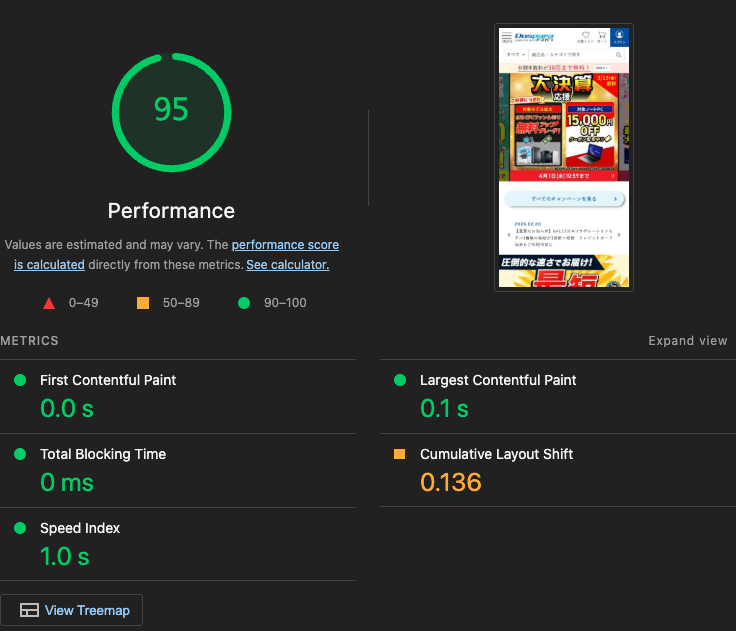Click the hamburger menu icon in the page preview
Image resolution: width=736 pixels, height=631 pixels.
(506, 37)
